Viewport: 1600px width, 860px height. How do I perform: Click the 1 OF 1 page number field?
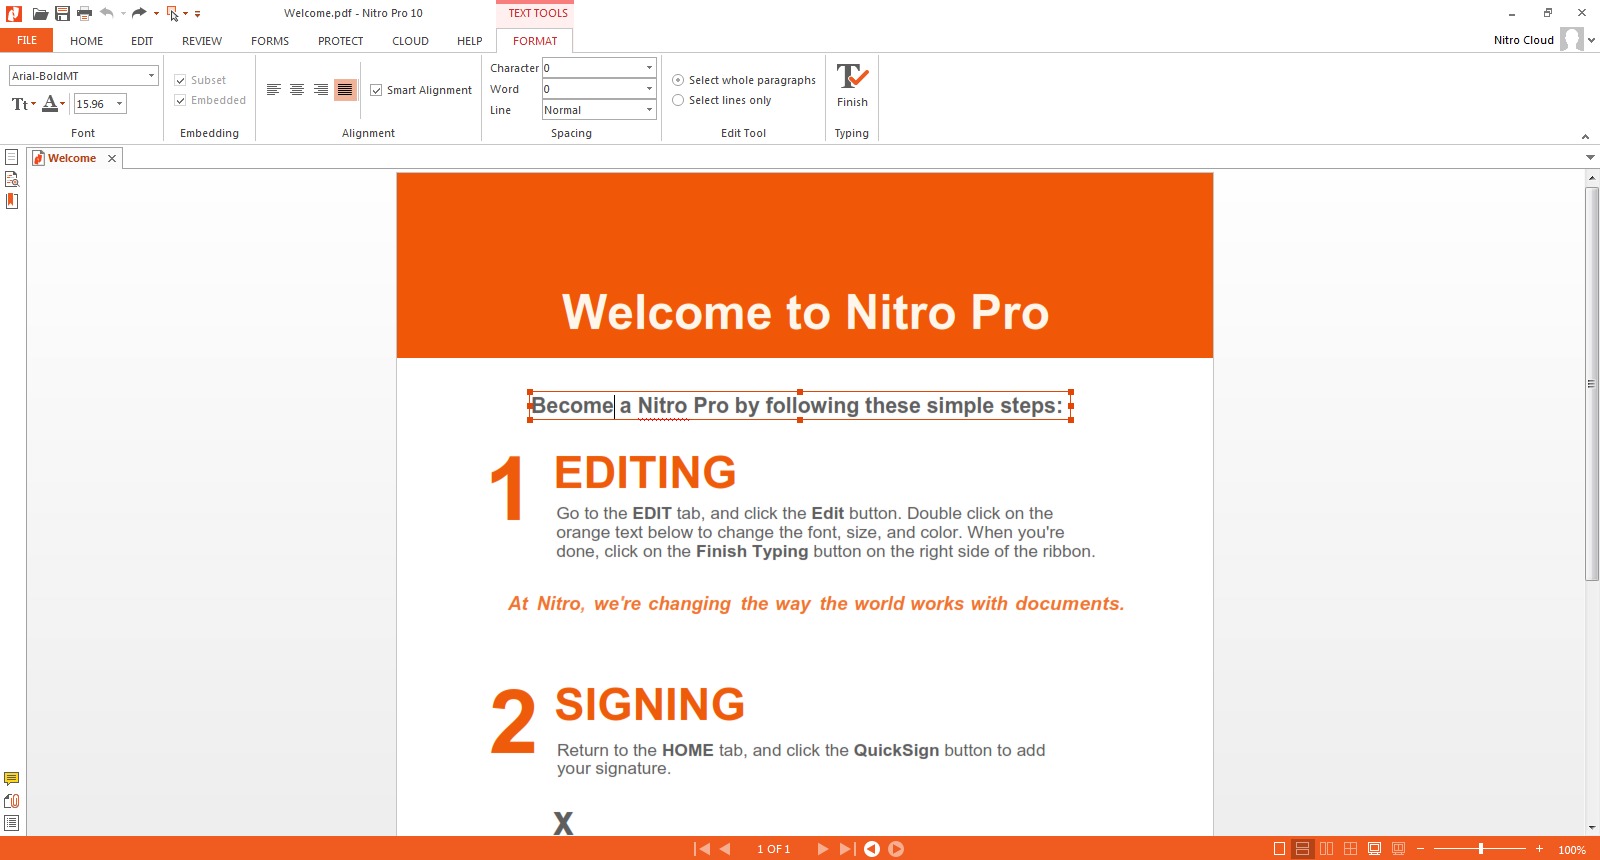773,849
